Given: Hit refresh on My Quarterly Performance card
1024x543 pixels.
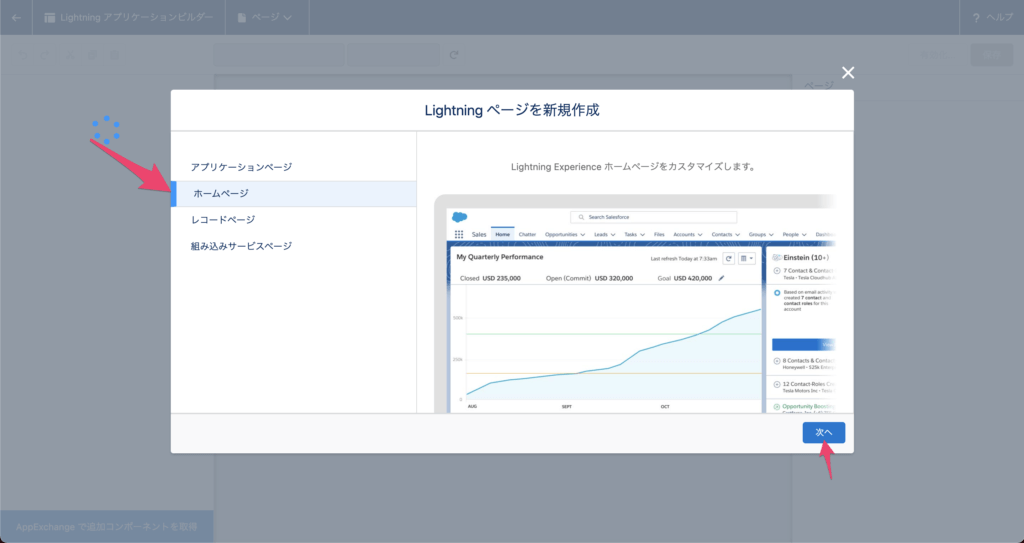Looking at the screenshot, I should pyautogui.click(x=729, y=258).
